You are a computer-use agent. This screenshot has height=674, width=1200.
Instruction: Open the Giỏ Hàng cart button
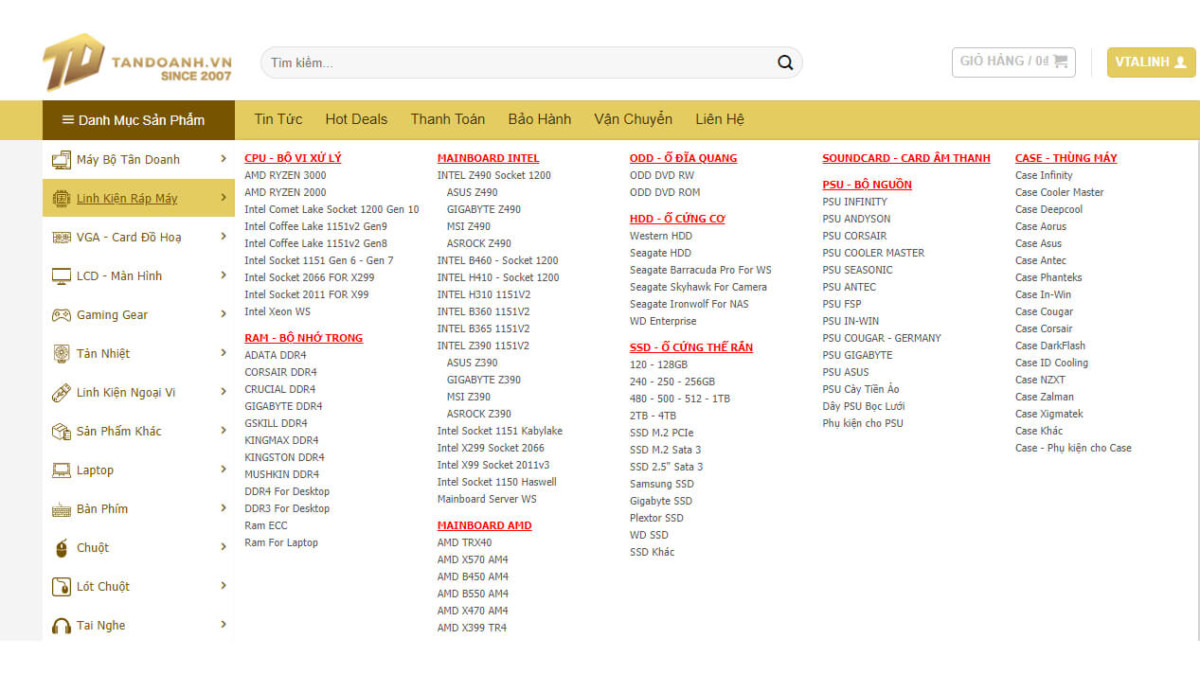[1013, 62]
